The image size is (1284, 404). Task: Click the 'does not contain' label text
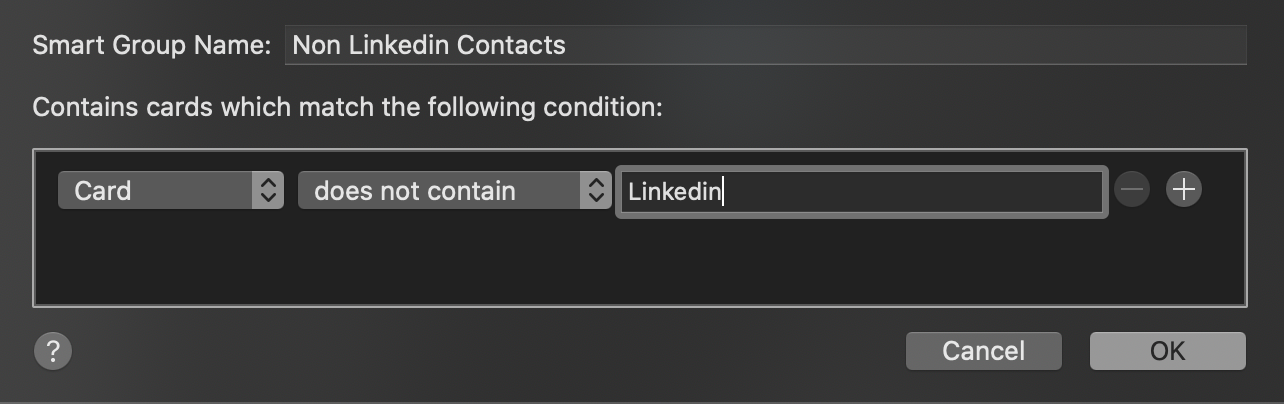coord(415,190)
